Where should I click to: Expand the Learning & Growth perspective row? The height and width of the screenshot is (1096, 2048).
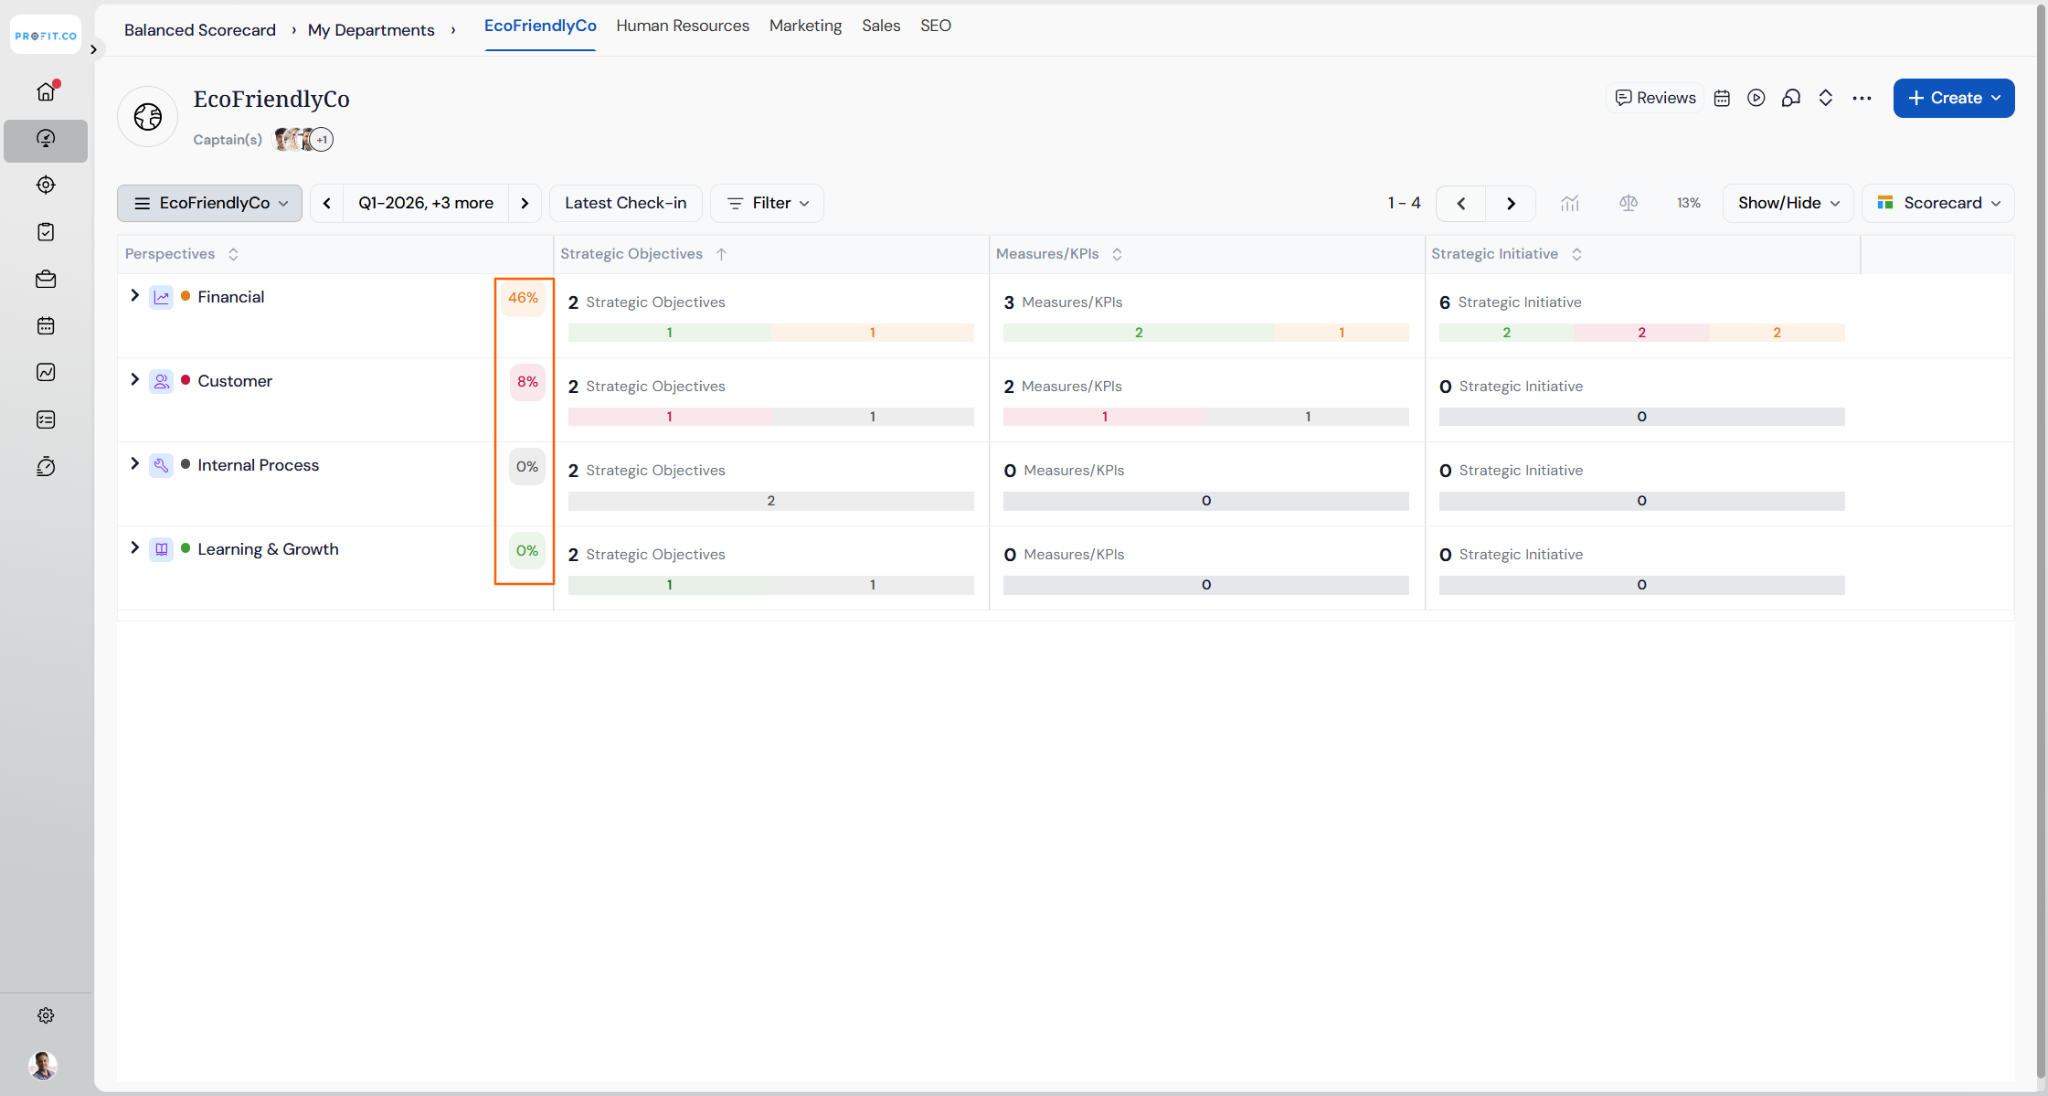coord(135,548)
